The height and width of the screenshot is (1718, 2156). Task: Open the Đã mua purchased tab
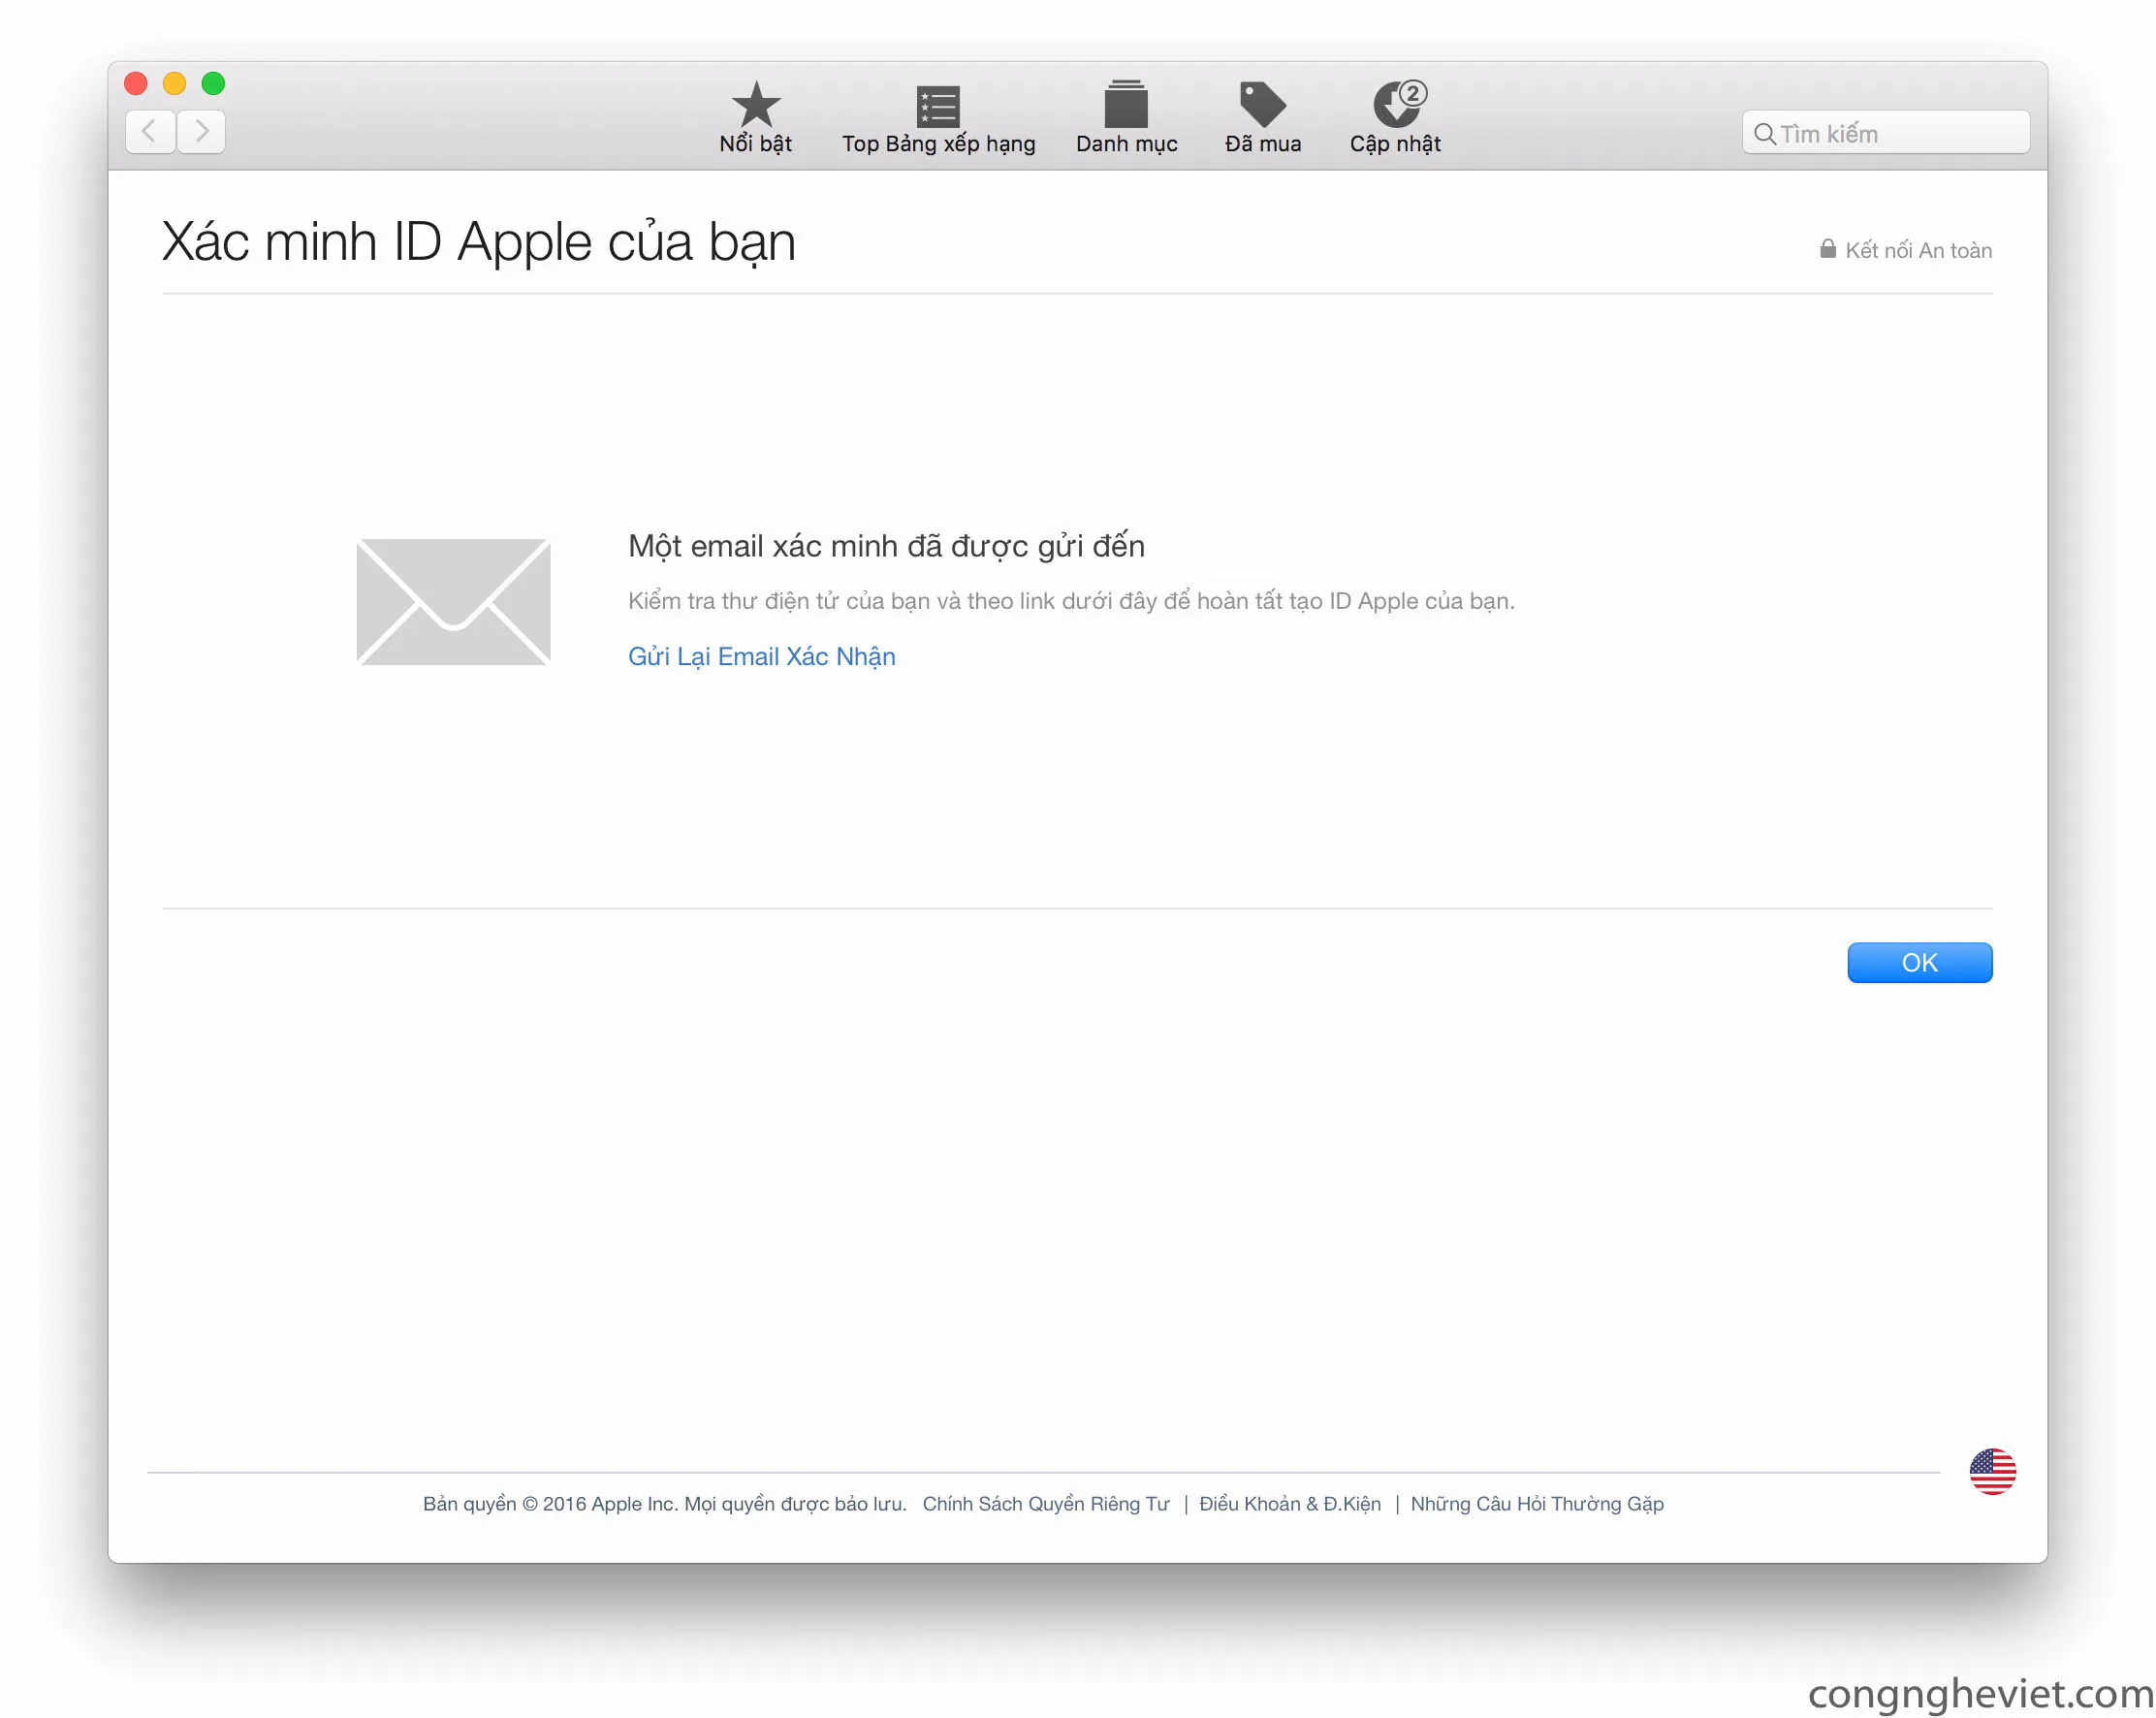pos(1262,117)
